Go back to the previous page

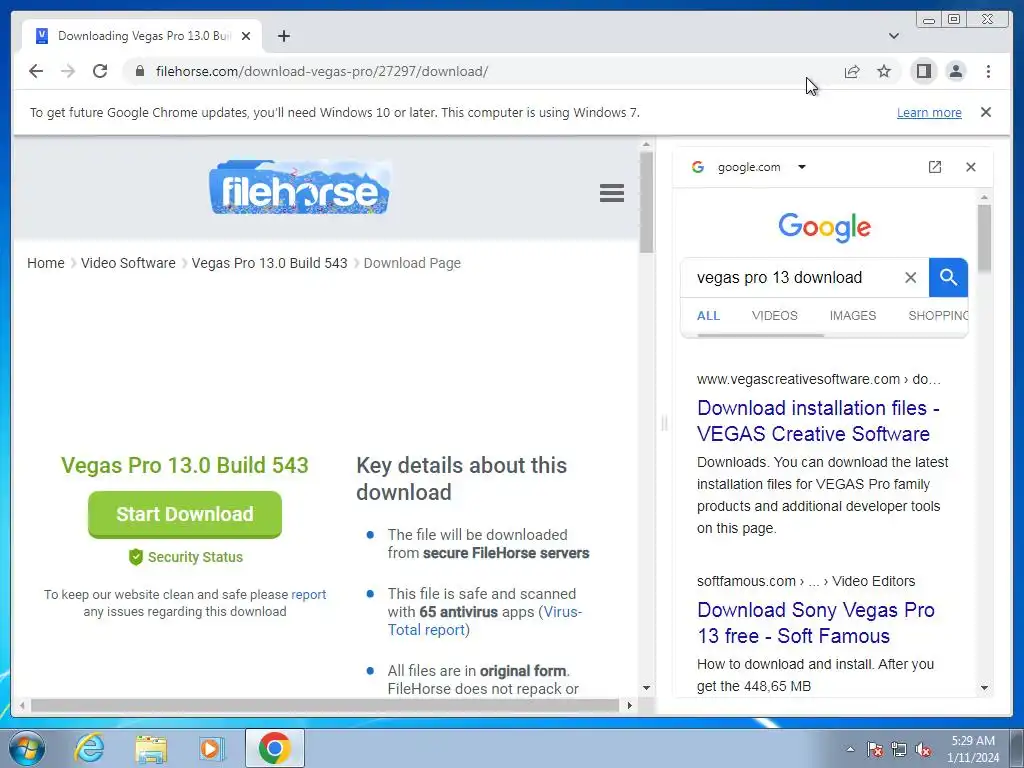36,71
